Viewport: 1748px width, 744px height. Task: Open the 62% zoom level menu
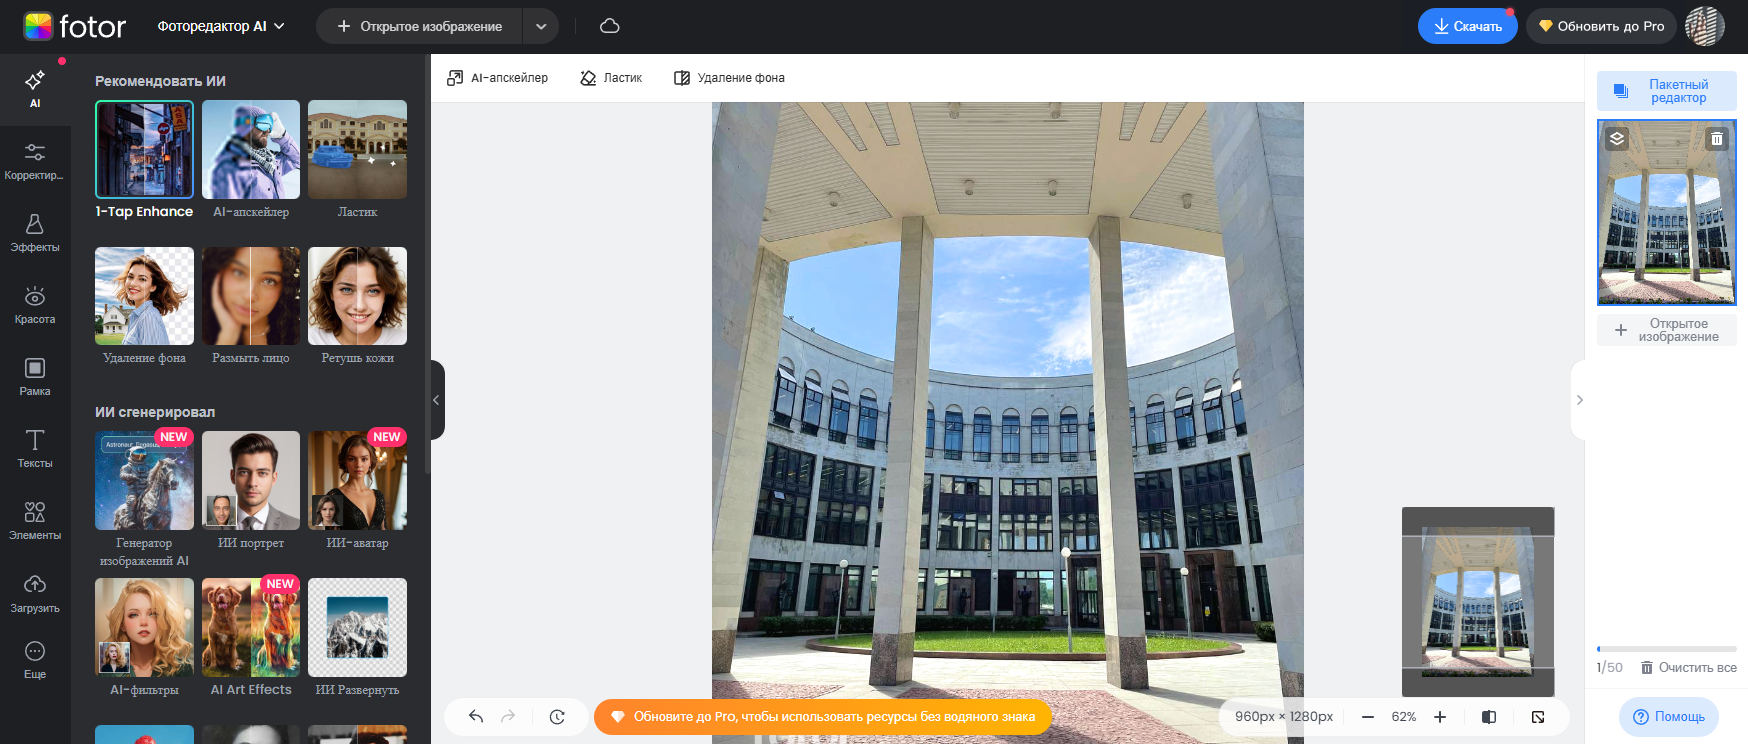(x=1404, y=717)
